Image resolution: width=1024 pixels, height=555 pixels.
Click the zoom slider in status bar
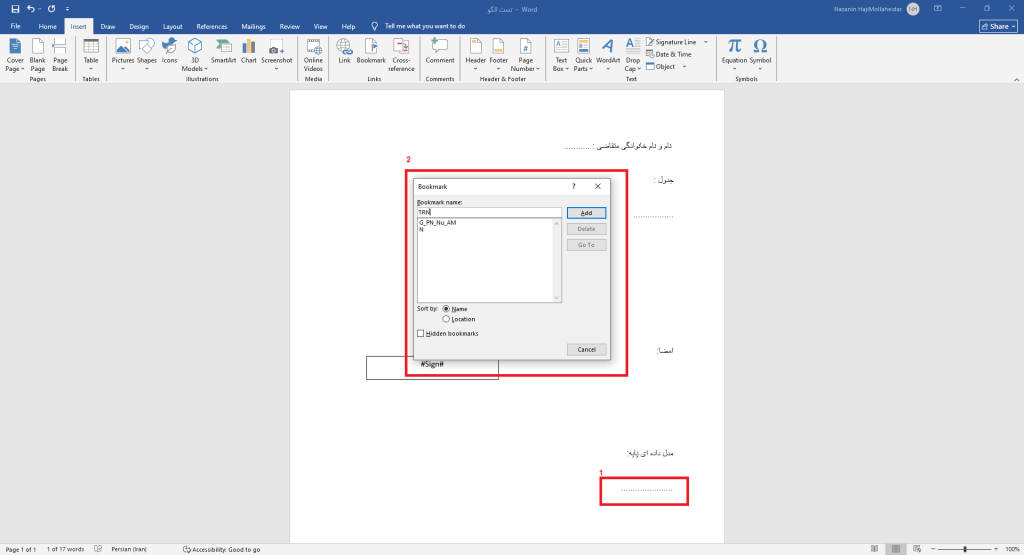point(964,549)
